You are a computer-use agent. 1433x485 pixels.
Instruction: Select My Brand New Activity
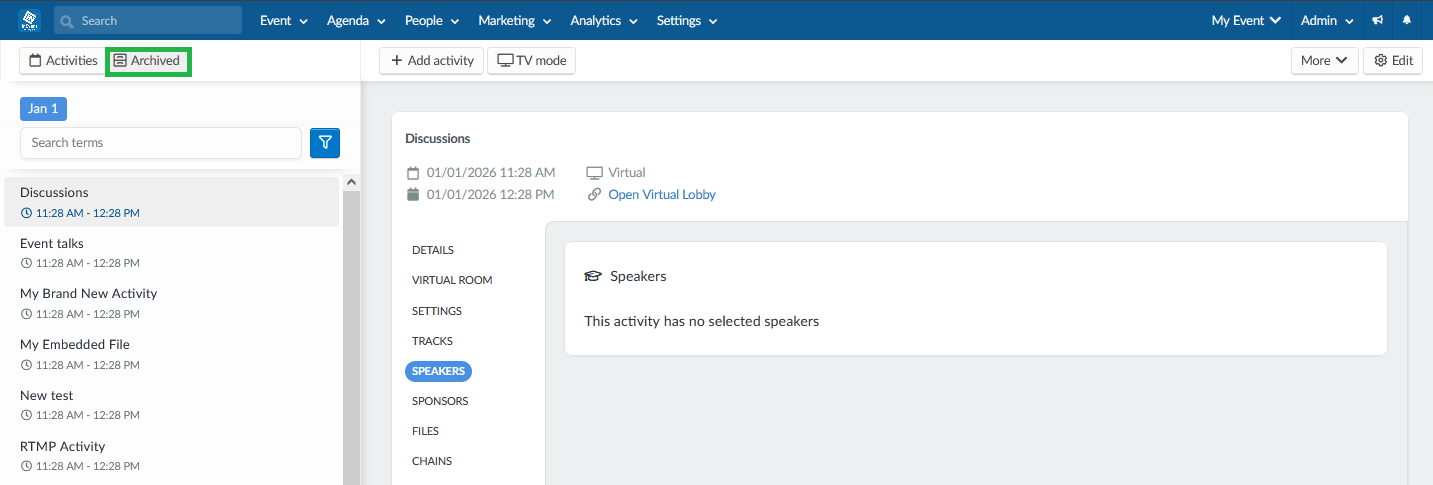click(172, 303)
